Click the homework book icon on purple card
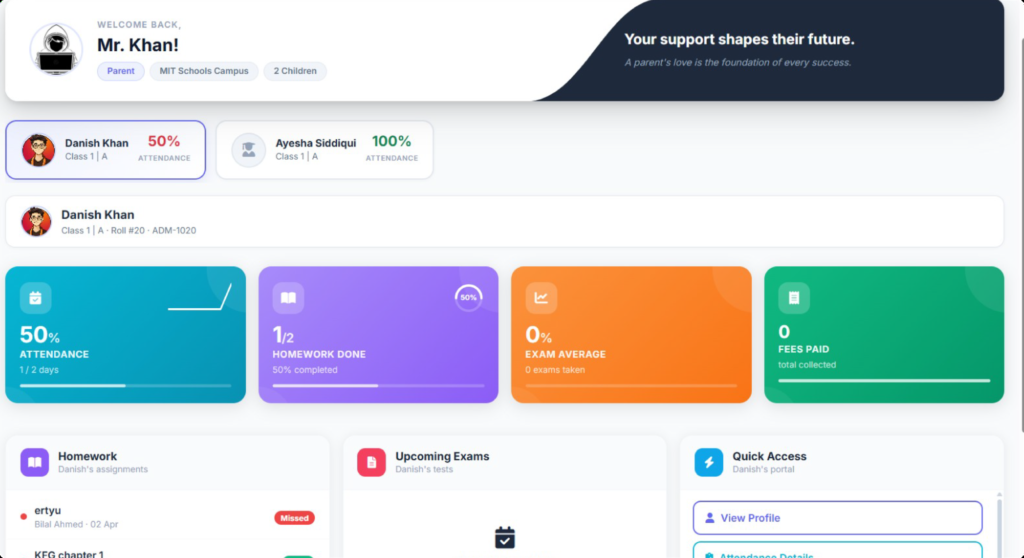Screen dimensions: 1024x558 click(288, 298)
